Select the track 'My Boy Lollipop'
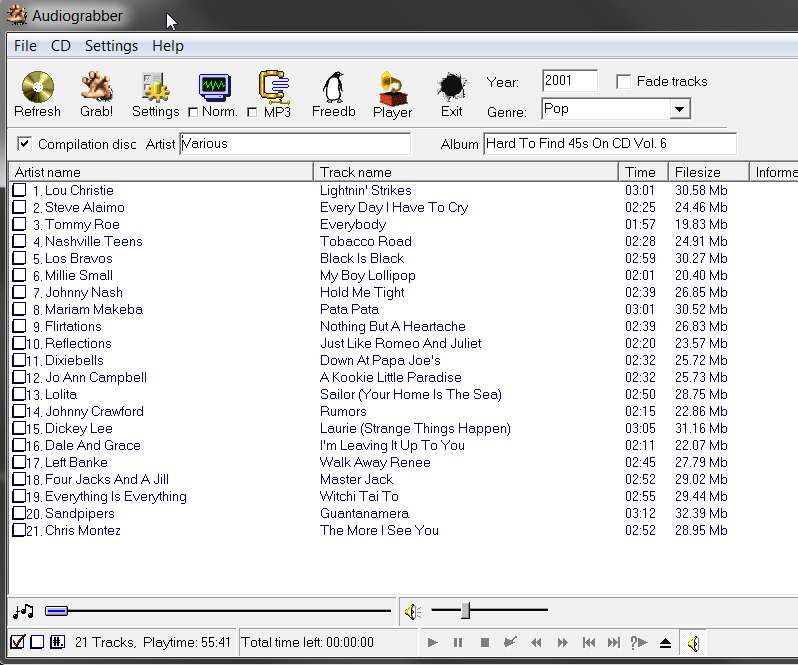This screenshot has height=665, width=798. (x=367, y=275)
